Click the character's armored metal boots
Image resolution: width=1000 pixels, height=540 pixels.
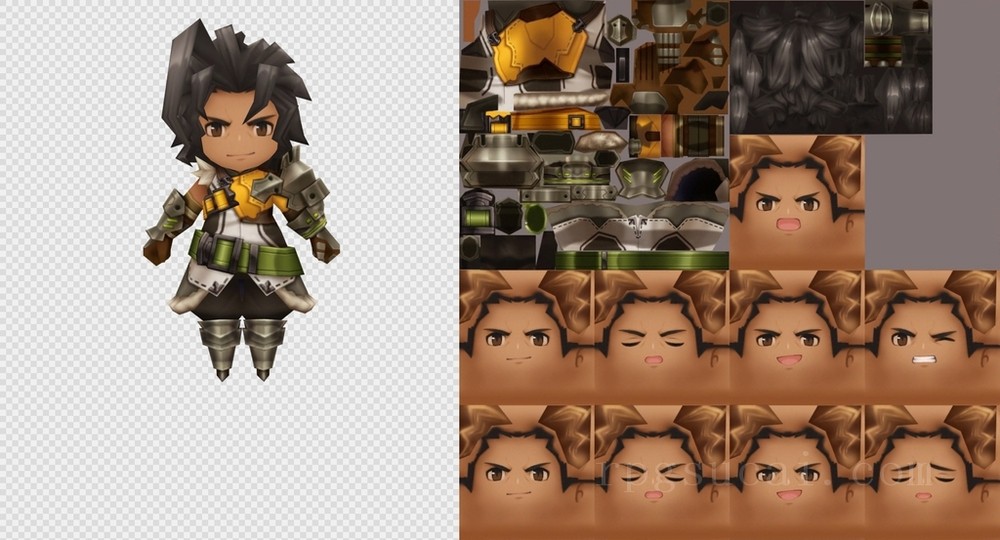240,345
